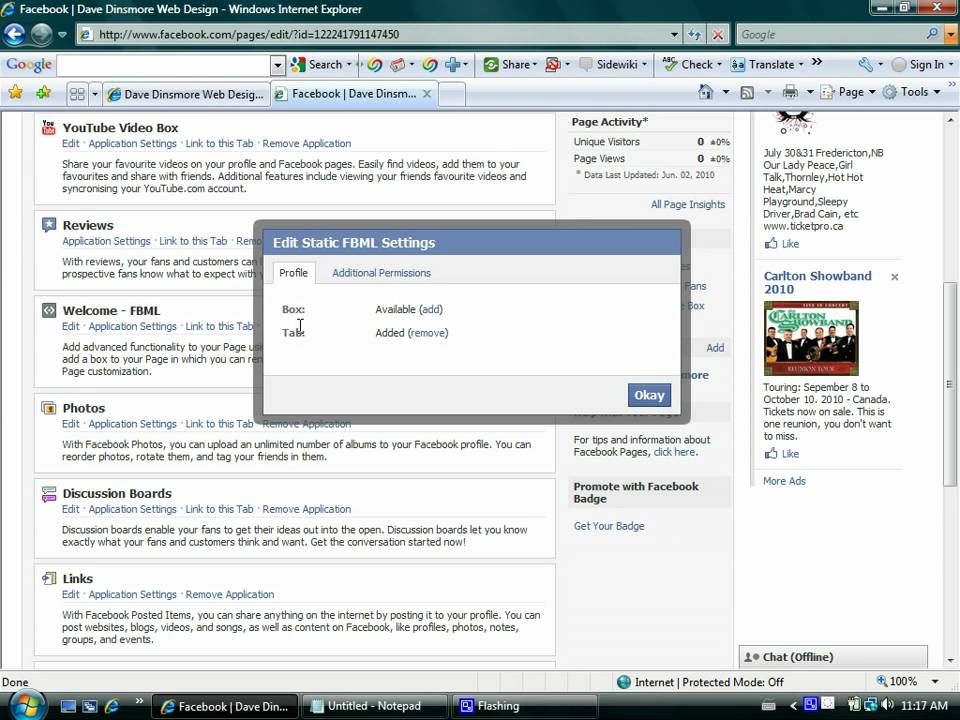Screen dimensions: 960x720
Task: Open the zoom level 100% dropdown arrow
Action: click(x=935, y=681)
